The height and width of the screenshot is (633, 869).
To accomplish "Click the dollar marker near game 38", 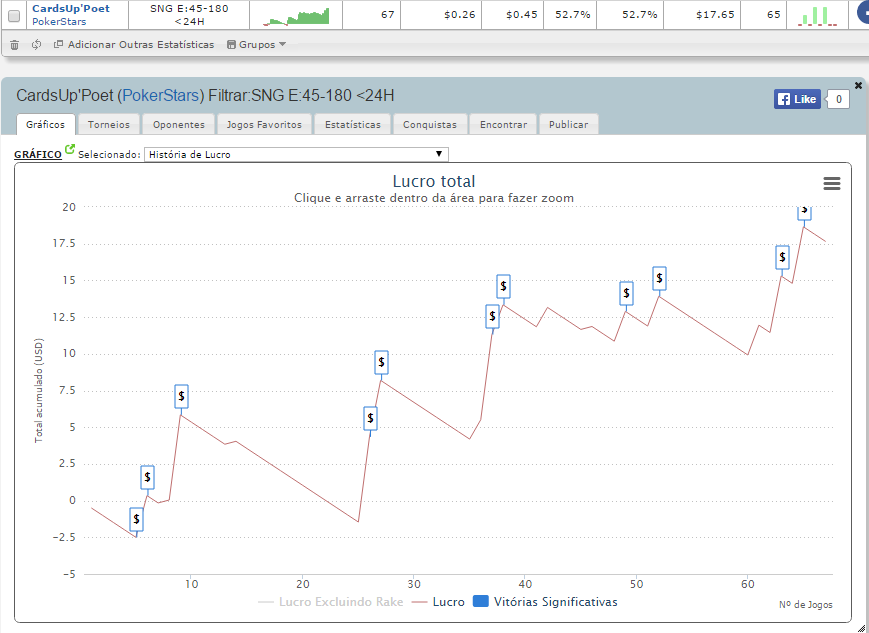I will point(503,287).
